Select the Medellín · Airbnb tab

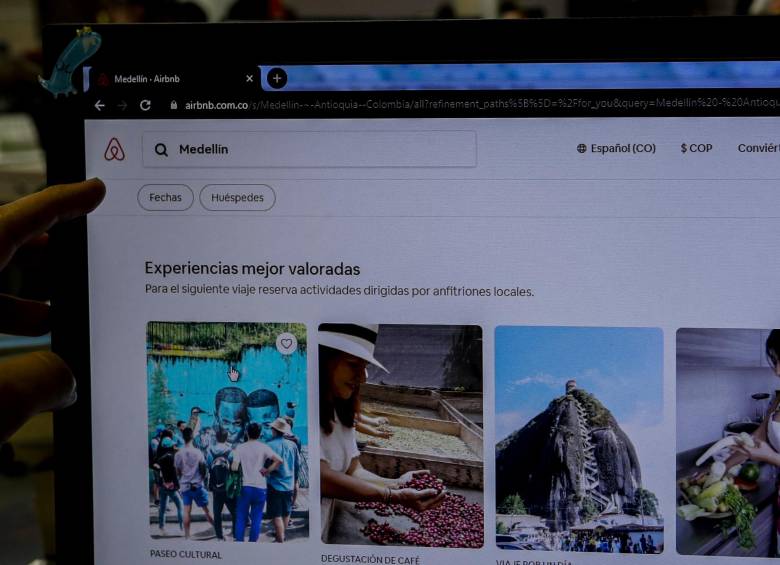point(172,79)
